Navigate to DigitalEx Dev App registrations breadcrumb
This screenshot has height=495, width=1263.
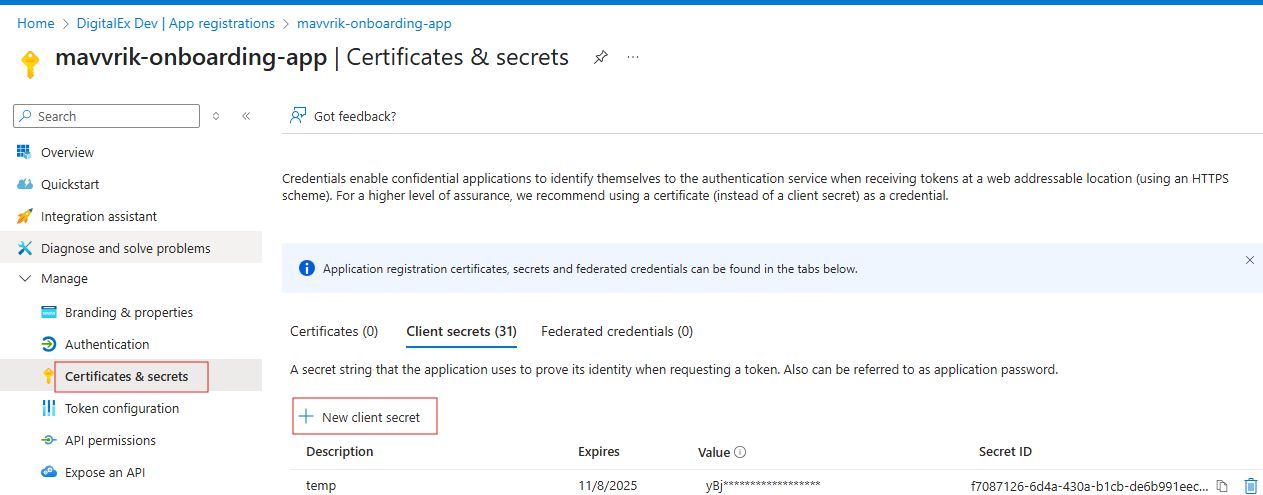[176, 23]
